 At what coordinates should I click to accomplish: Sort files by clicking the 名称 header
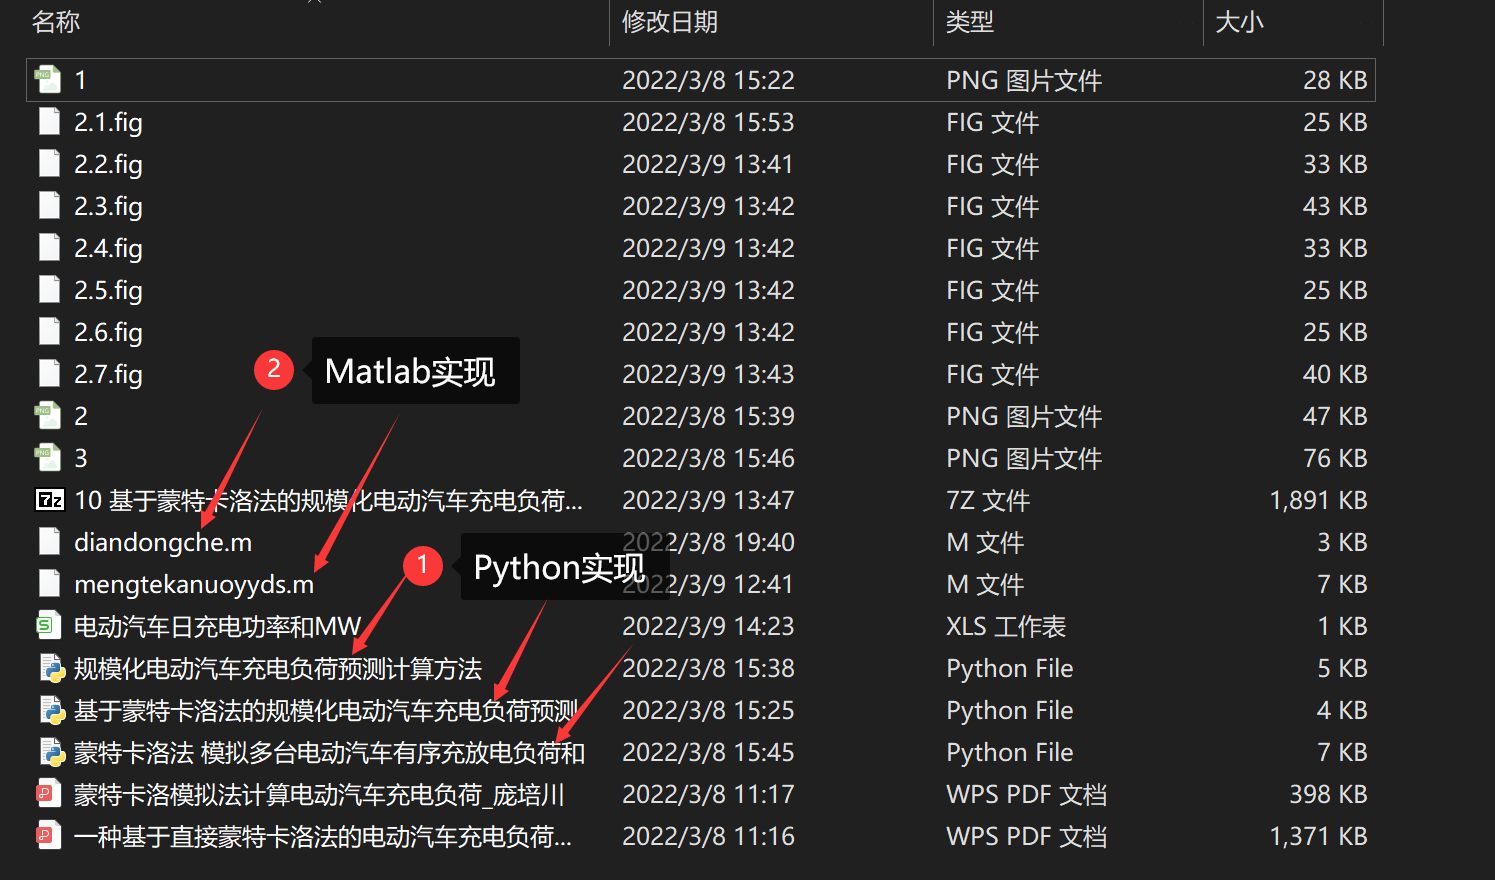56,22
